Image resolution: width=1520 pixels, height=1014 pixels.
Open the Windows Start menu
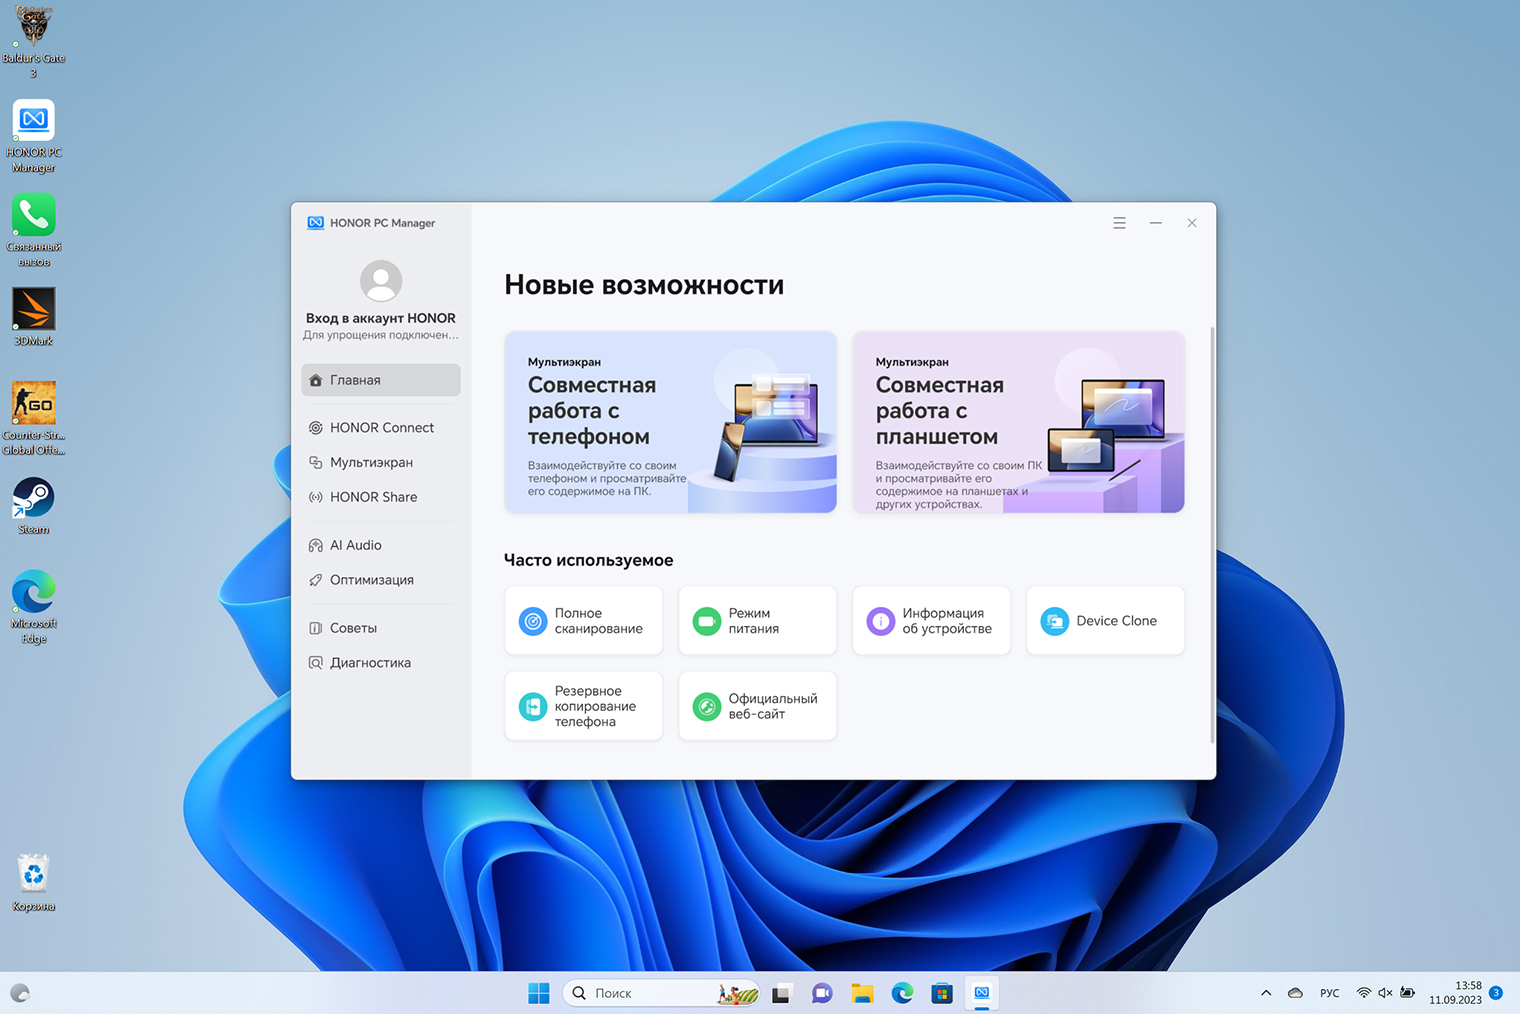(539, 993)
